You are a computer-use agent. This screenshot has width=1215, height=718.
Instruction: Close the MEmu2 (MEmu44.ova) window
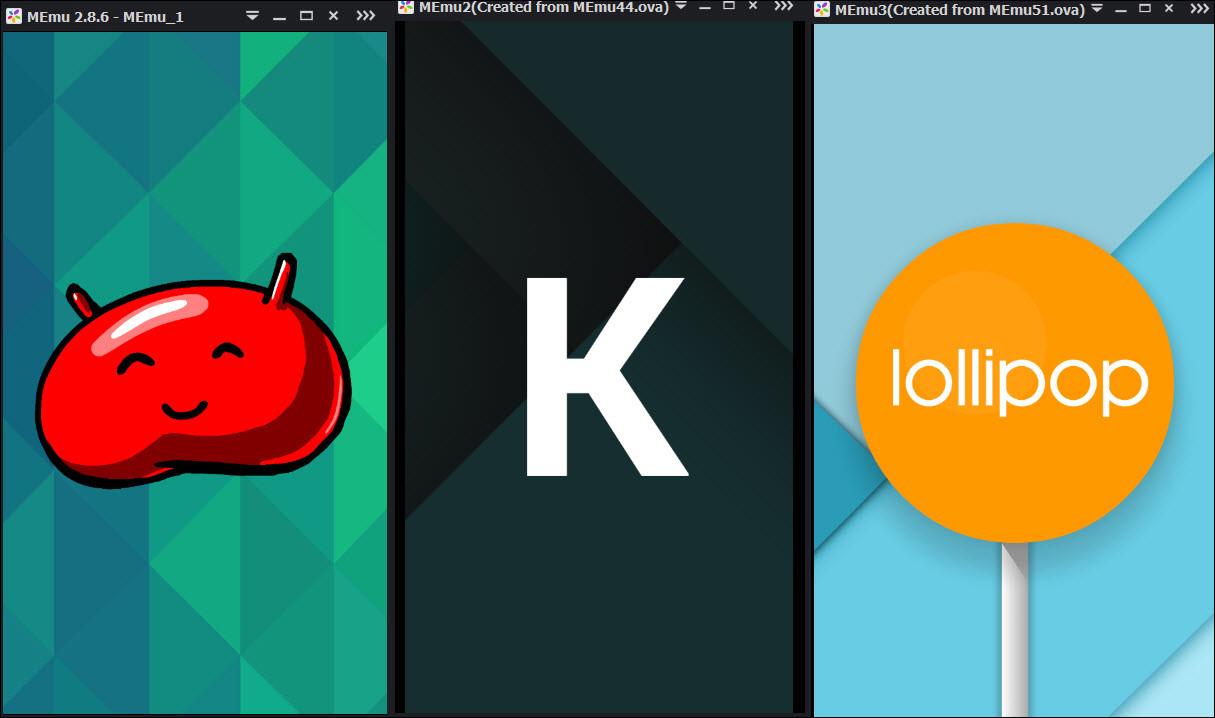pos(753,6)
